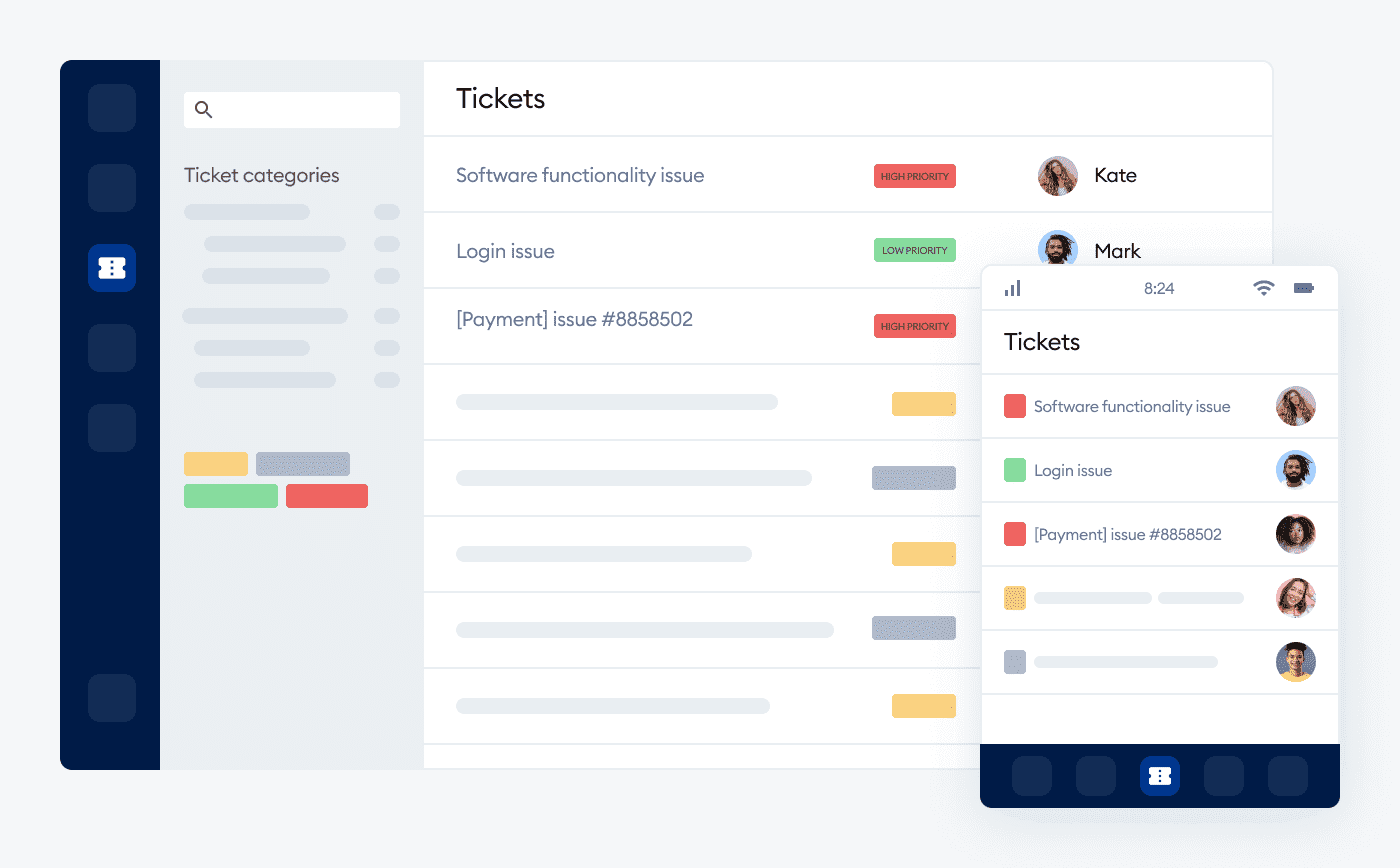Select the Ticket categories heading
1400x868 pixels.
(x=262, y=176)
